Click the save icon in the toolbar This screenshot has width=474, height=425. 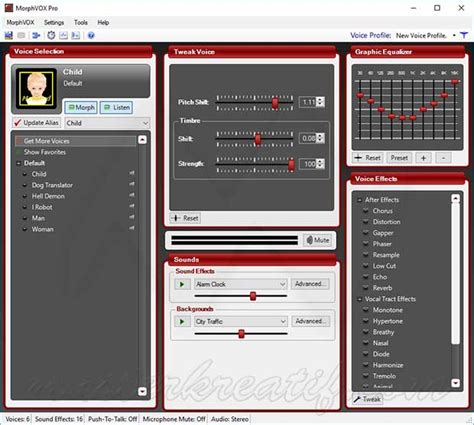pos(9,35)
